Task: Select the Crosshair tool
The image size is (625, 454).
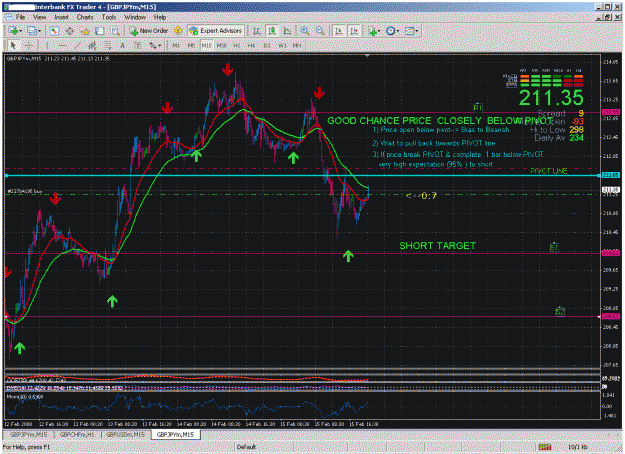Action: pos(29,45)
